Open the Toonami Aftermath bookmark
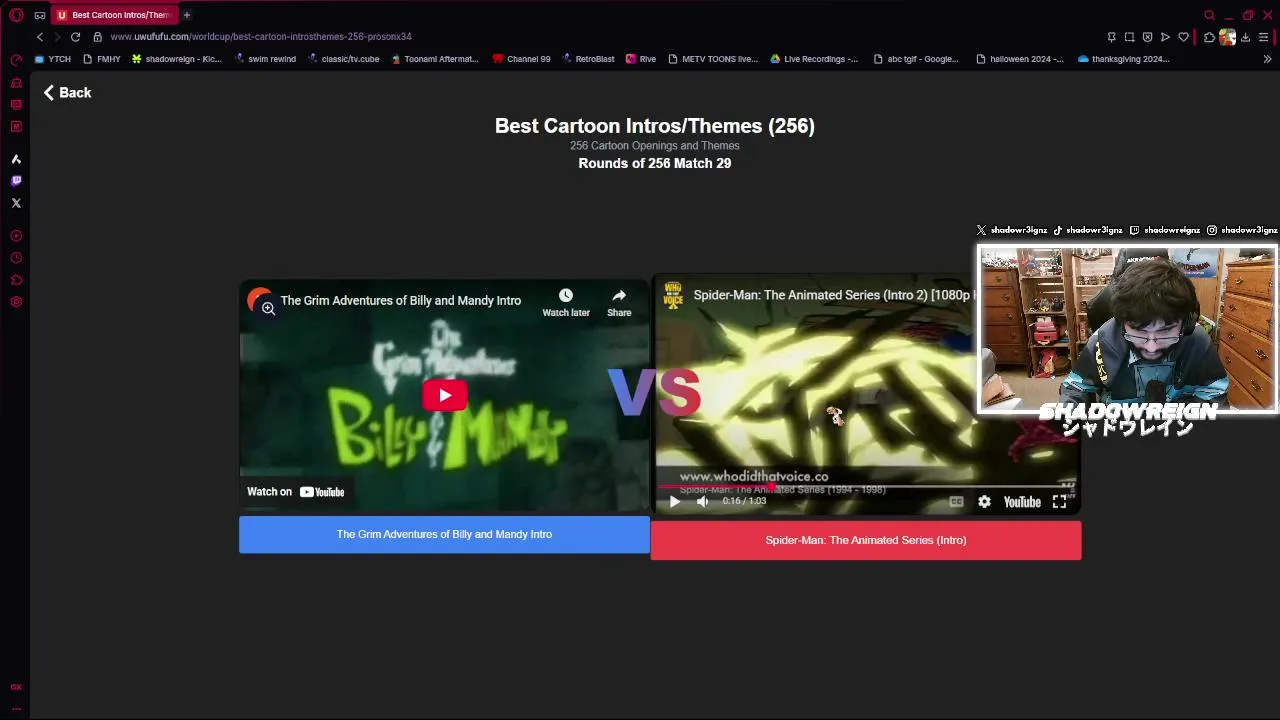Image resolution: width=1280 pixels, height=720 pixels. pyautogui.click(x=435, y=59)
